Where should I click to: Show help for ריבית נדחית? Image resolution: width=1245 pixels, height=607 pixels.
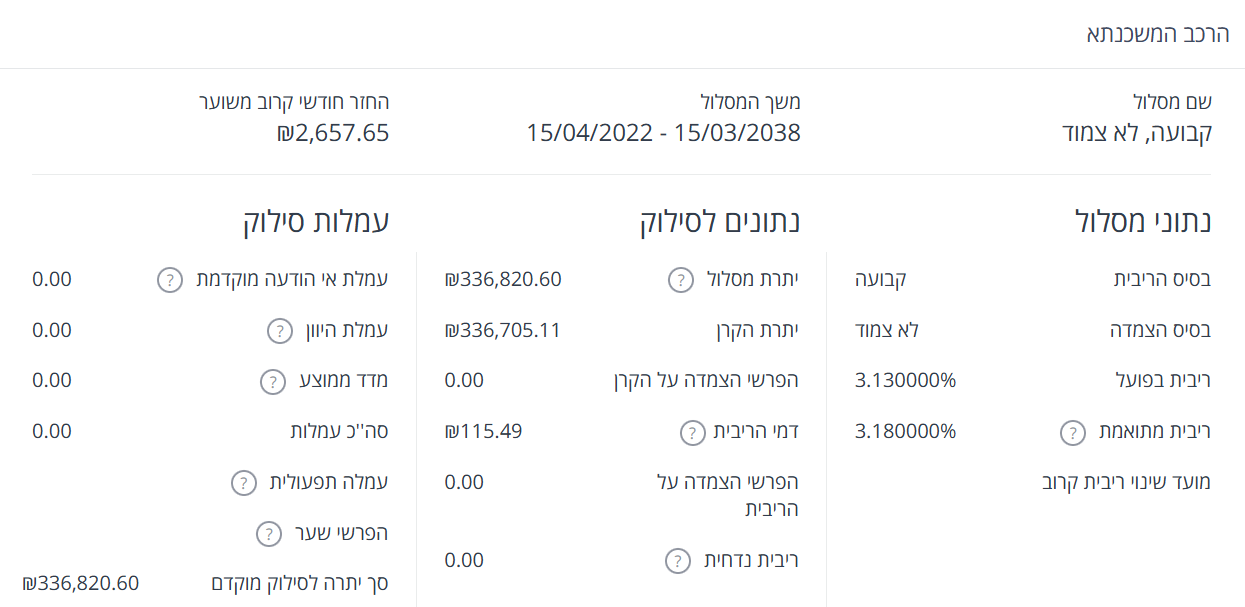pyautogui.click(x=678, y=561)
